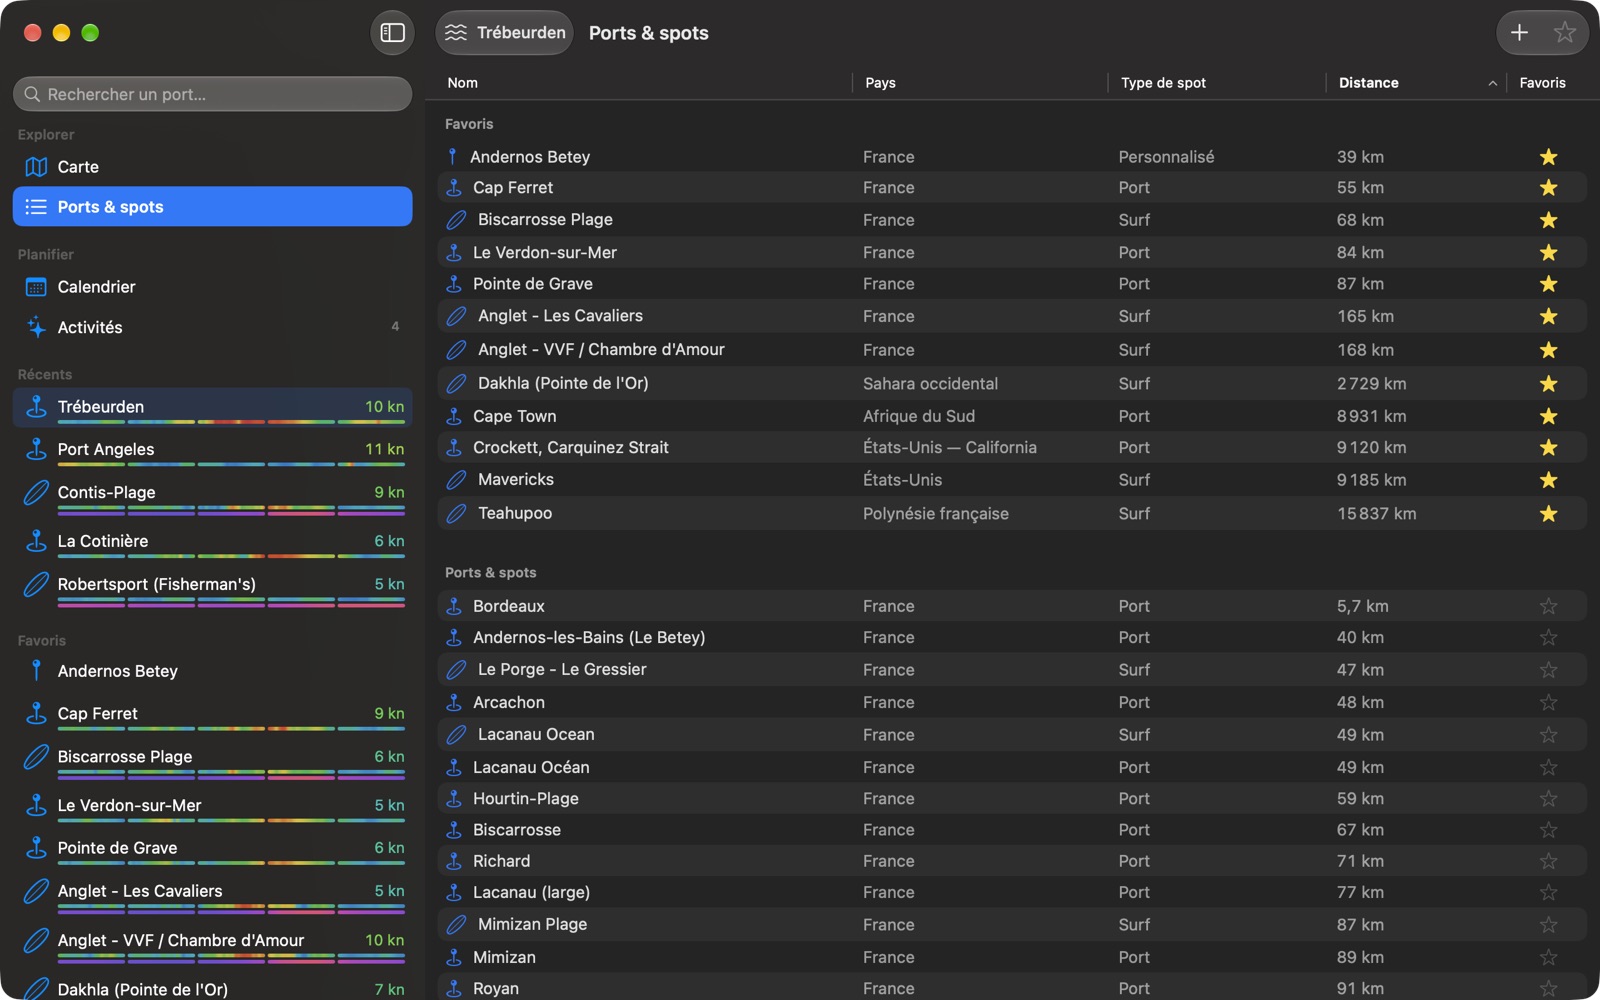Click the Activités sparkle icon
The width and height of the screenshot is (1600, 1000).
[x=36, y=327]
